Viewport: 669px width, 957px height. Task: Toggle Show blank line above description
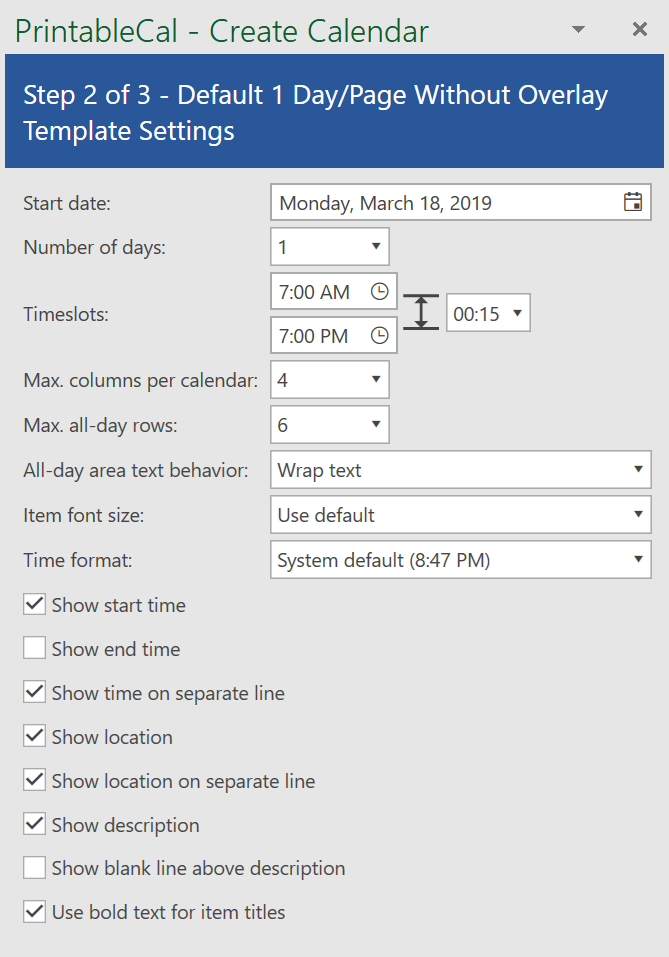click(34, 867)
